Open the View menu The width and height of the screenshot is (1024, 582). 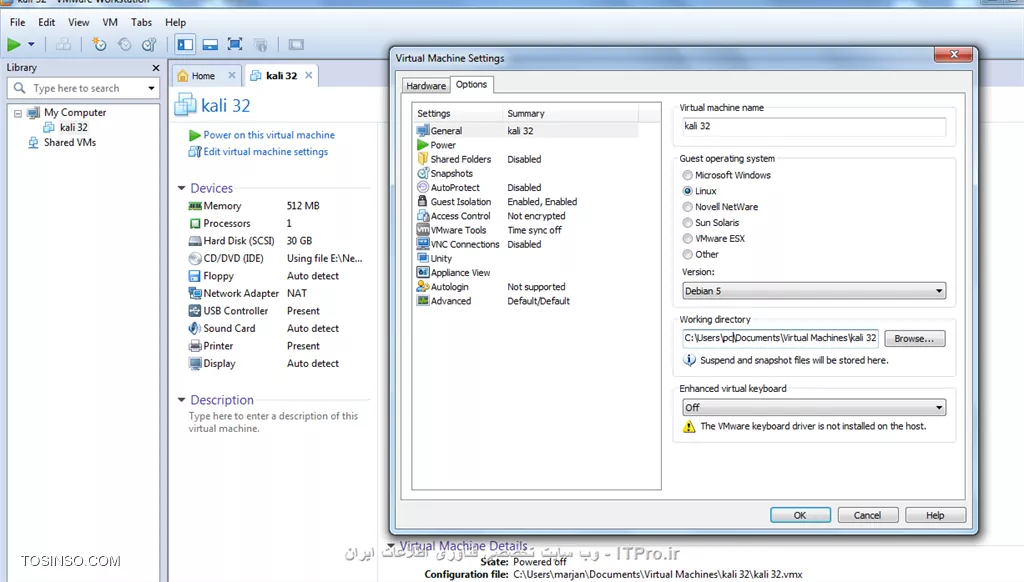78,22
